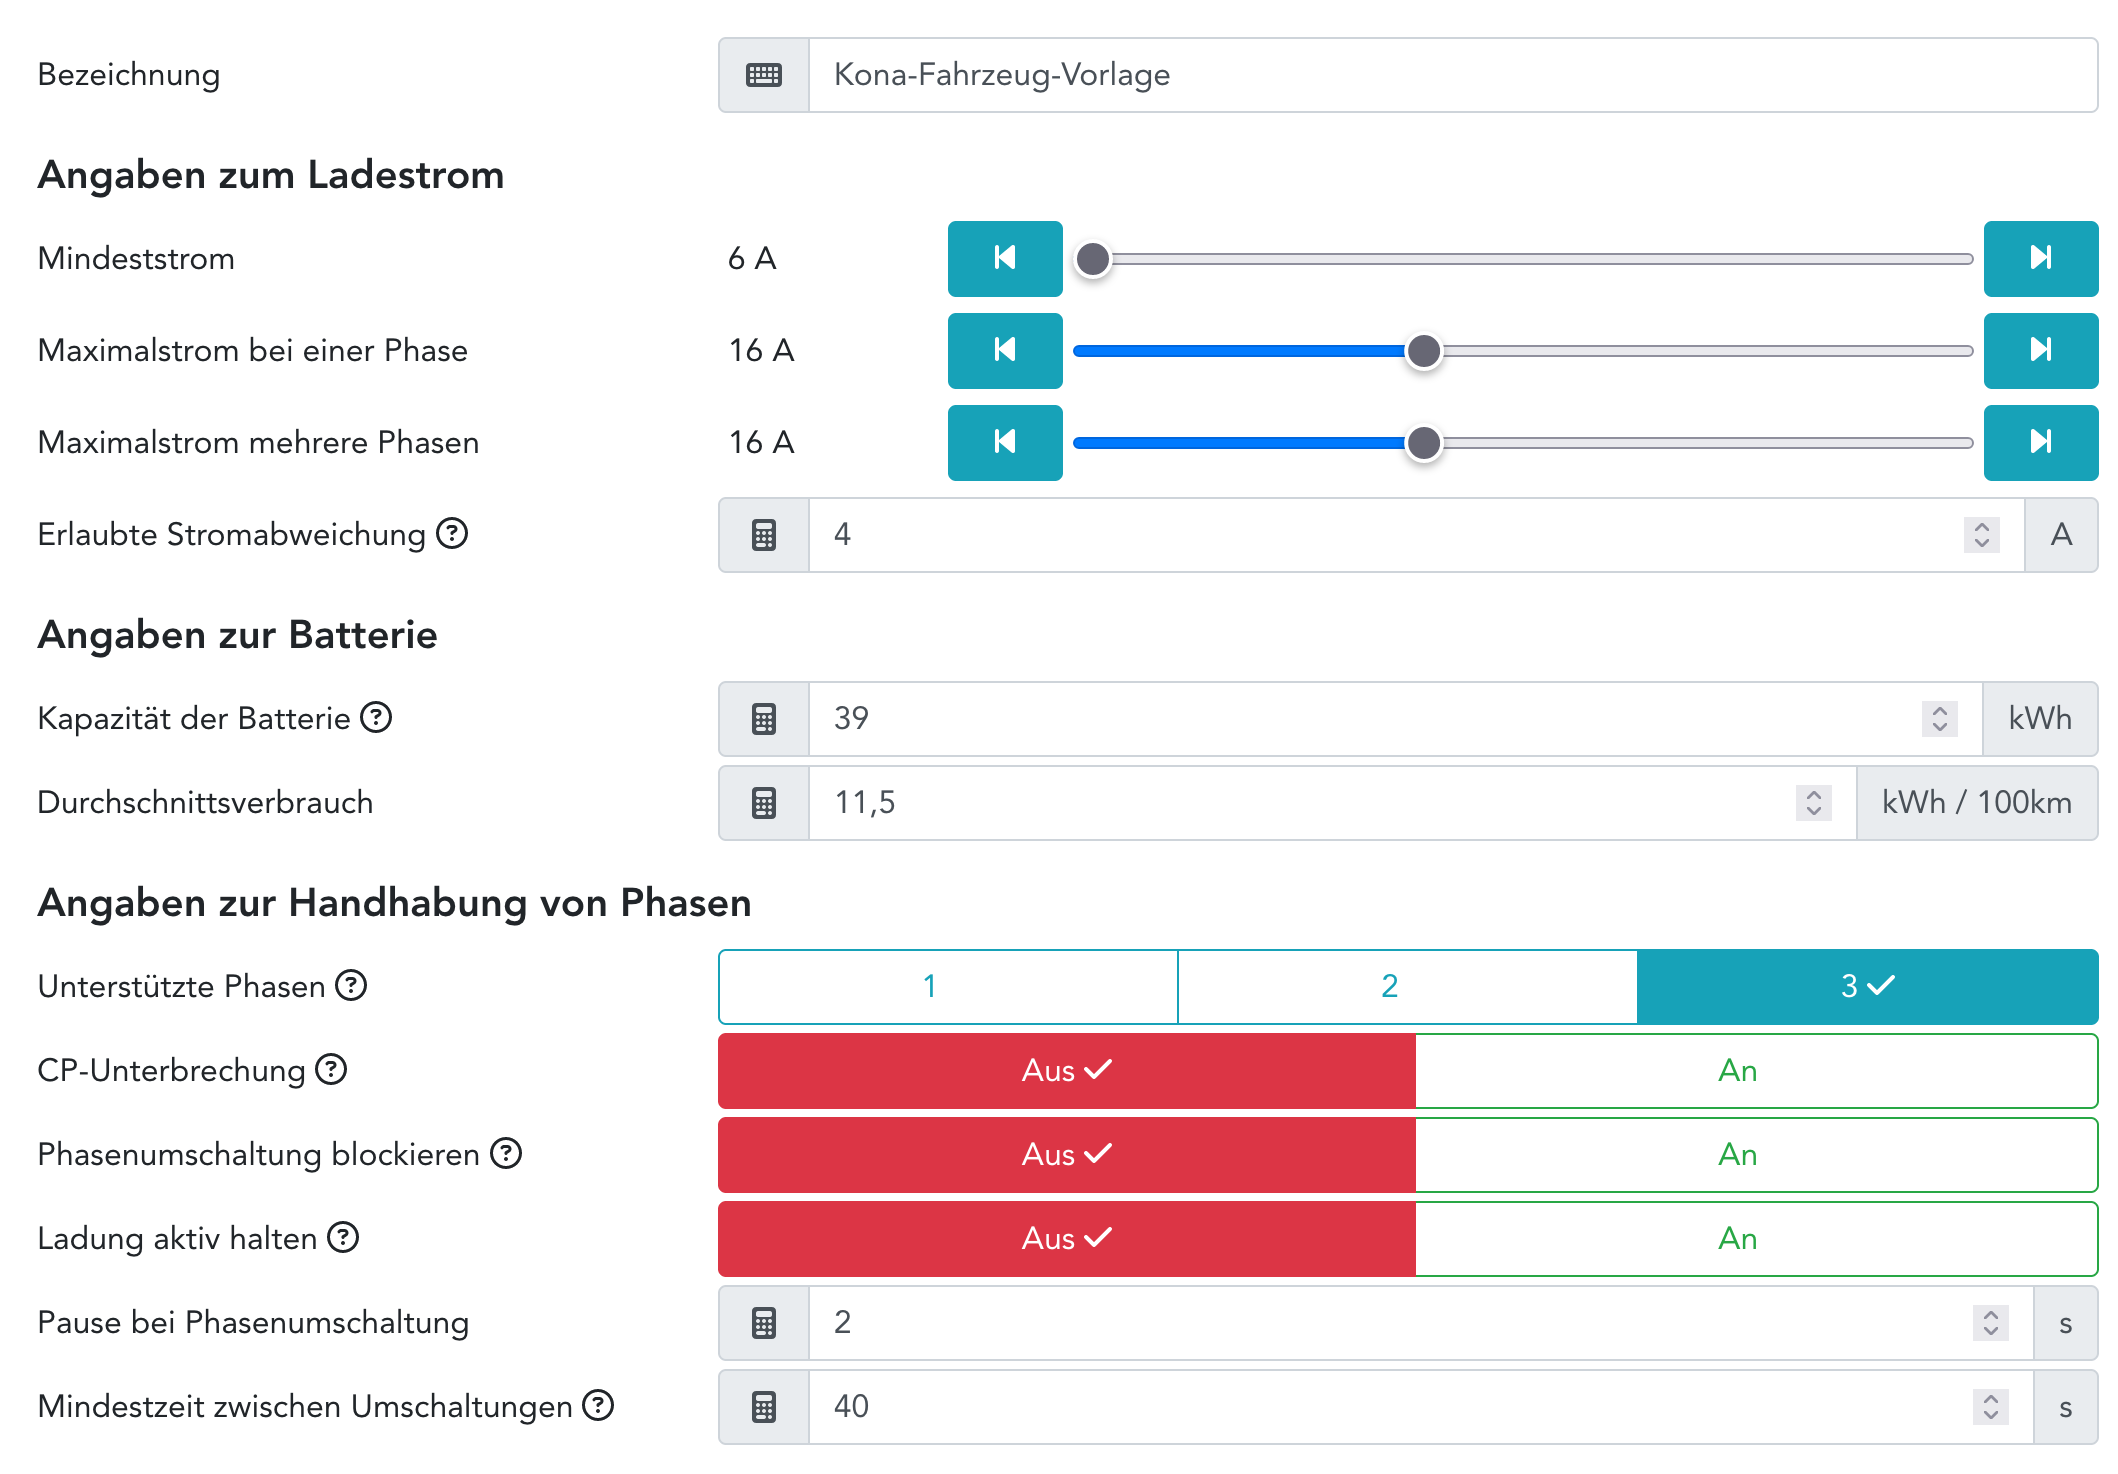Click help icon next to Erlaubte Stromabweichung
2118x1474 pixels.
(452, 534)
